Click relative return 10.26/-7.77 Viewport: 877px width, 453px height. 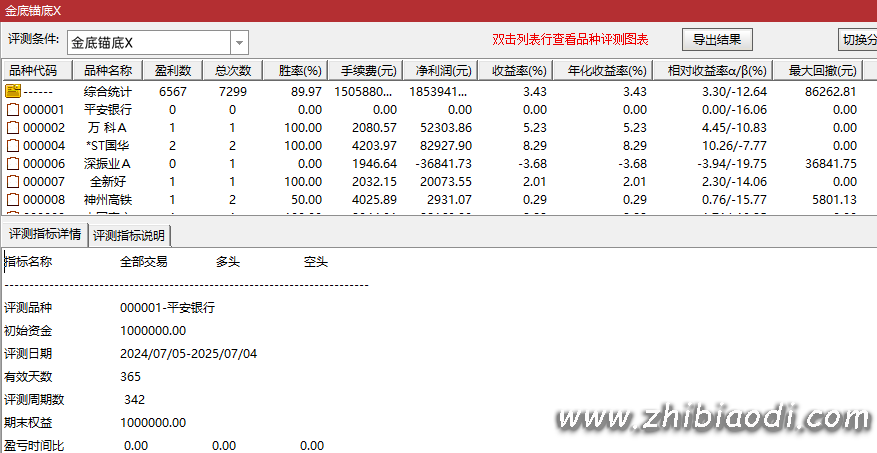click(734, 145)
